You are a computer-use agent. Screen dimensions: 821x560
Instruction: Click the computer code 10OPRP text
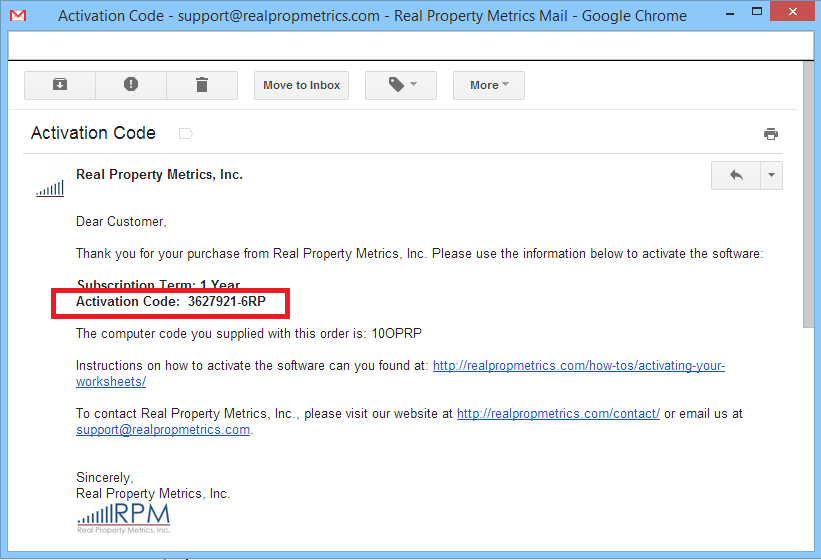396,333
